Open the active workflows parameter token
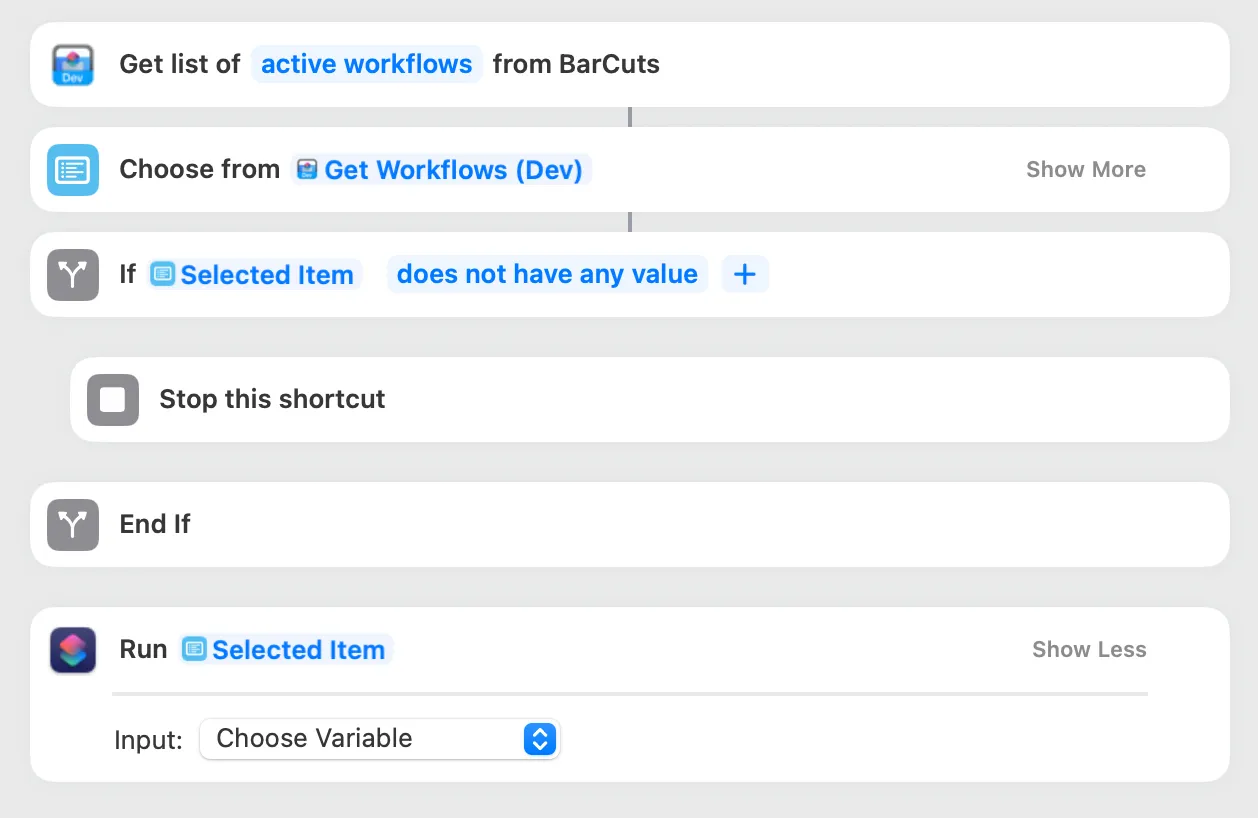 tap(366, 64)
